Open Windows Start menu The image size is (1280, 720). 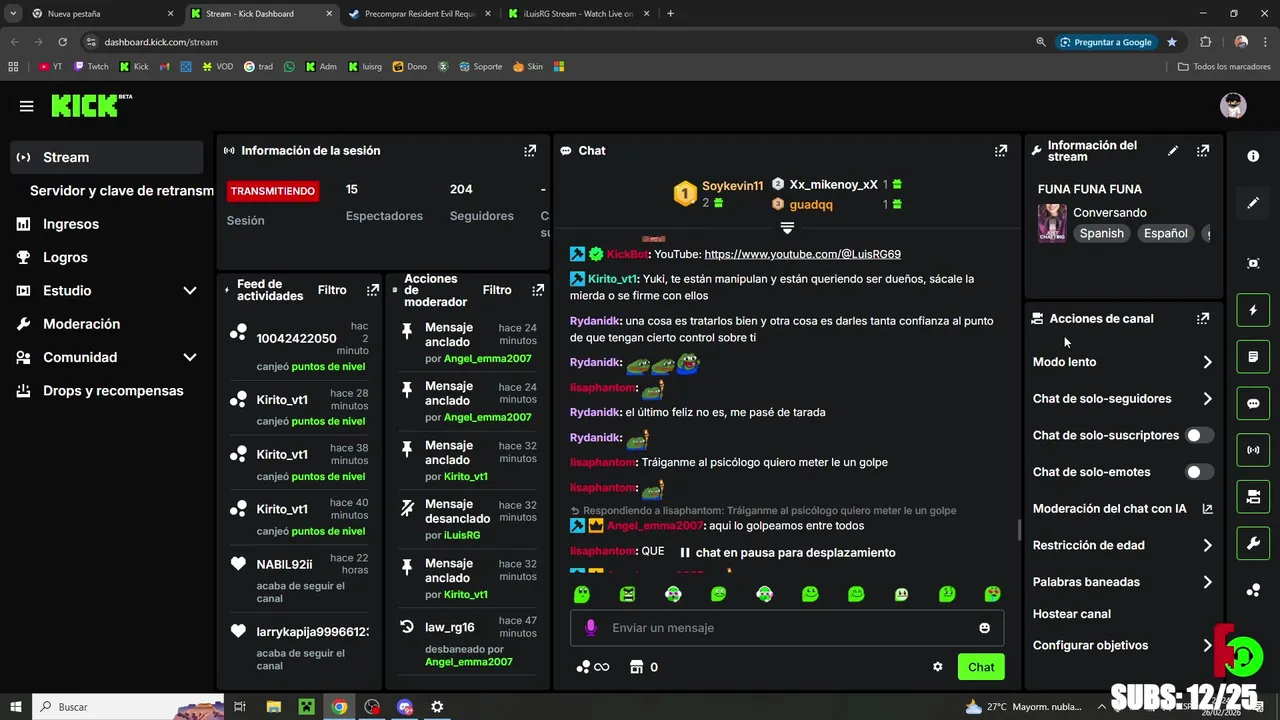coord(16,707)
